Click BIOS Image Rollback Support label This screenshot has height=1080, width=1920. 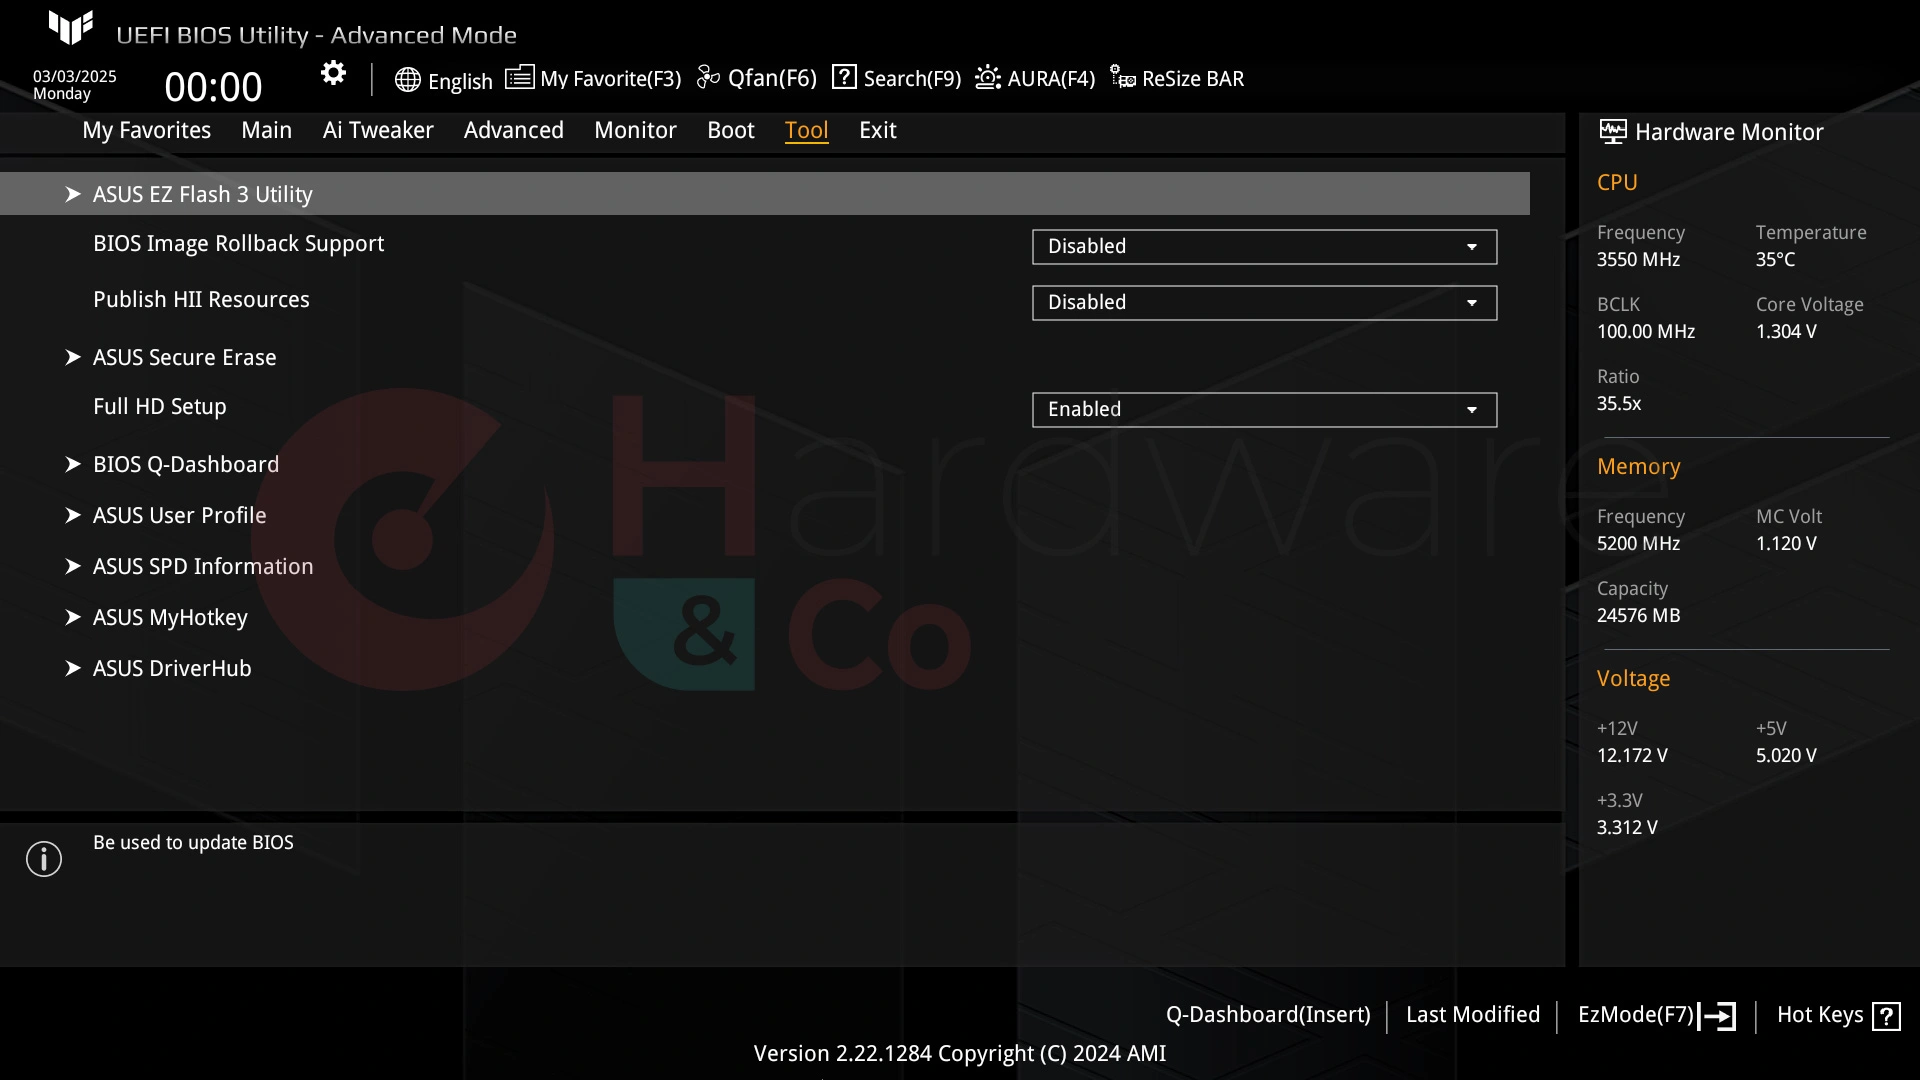point(238,244)
